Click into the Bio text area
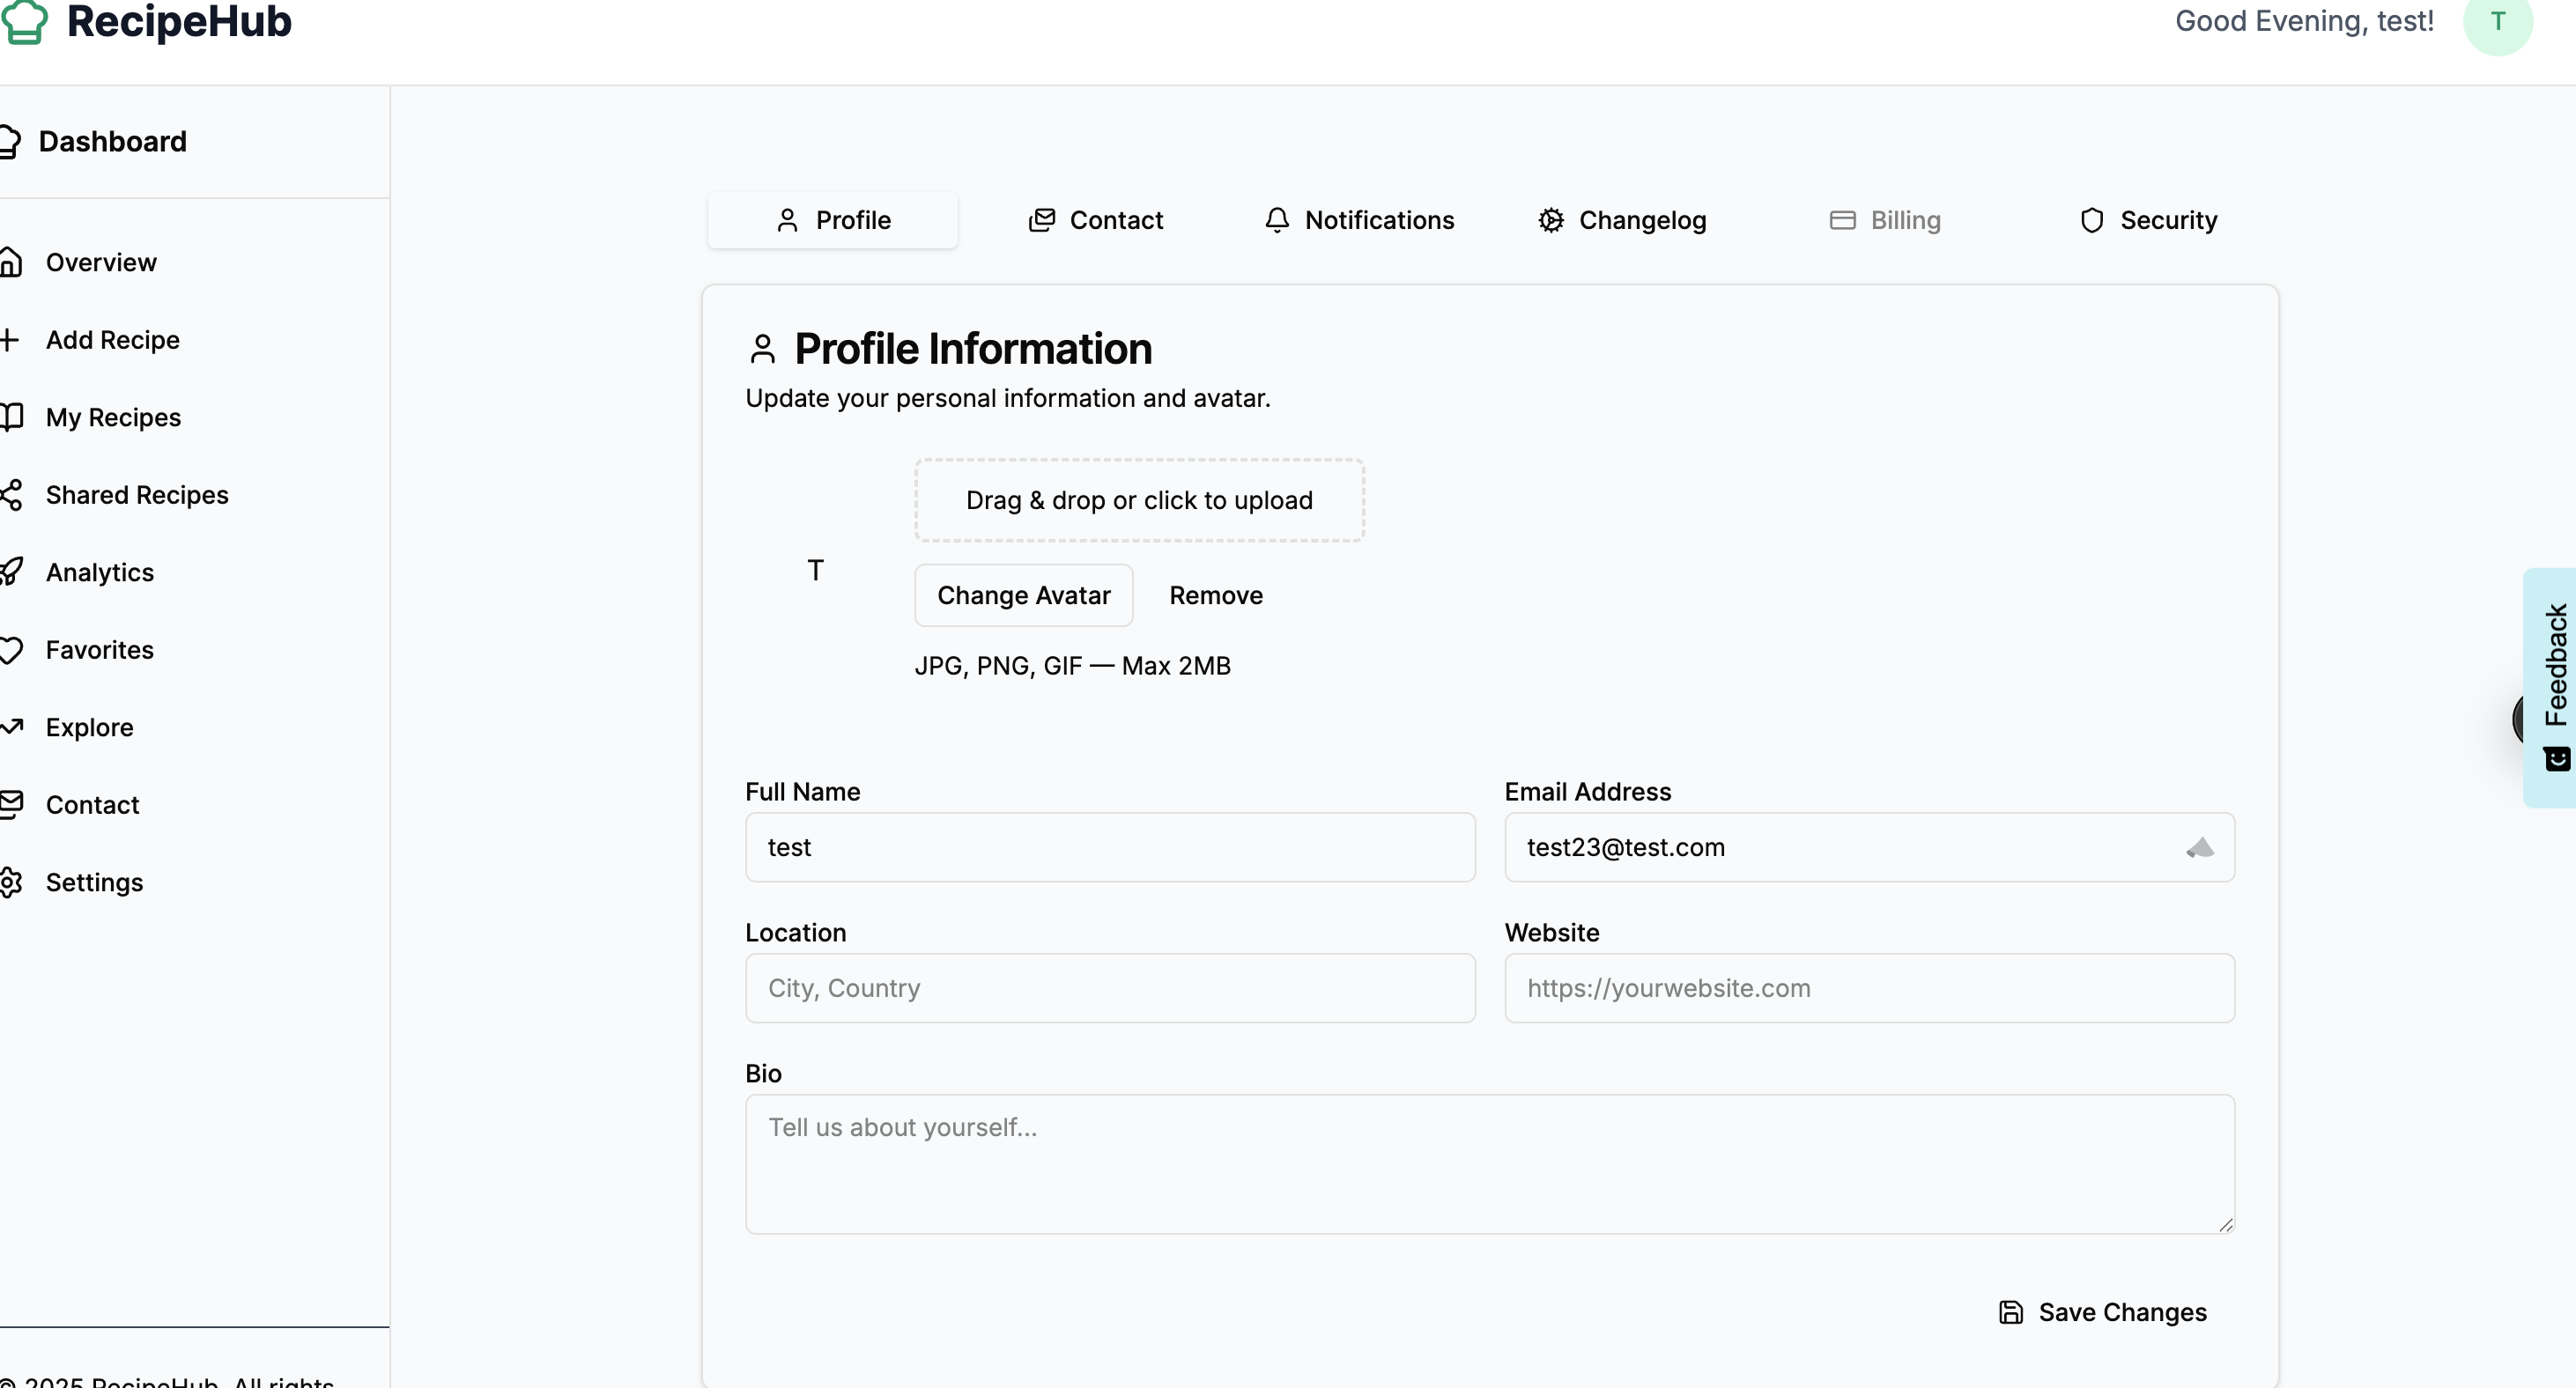This screenshot has width=2576, height=1388. (x=1489, y=1163)
